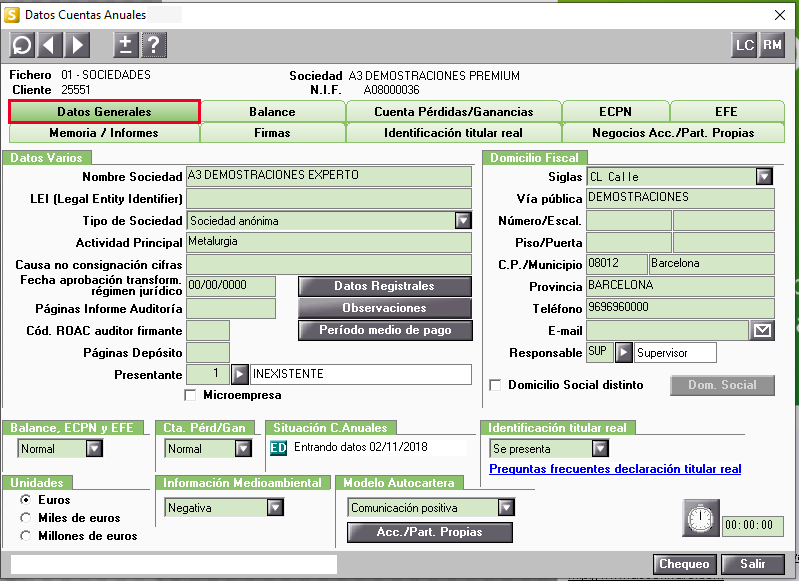The image size is (799, 581).
Task: Open ECPN tab
Action: pyautogui.click(x=616, y=112)
